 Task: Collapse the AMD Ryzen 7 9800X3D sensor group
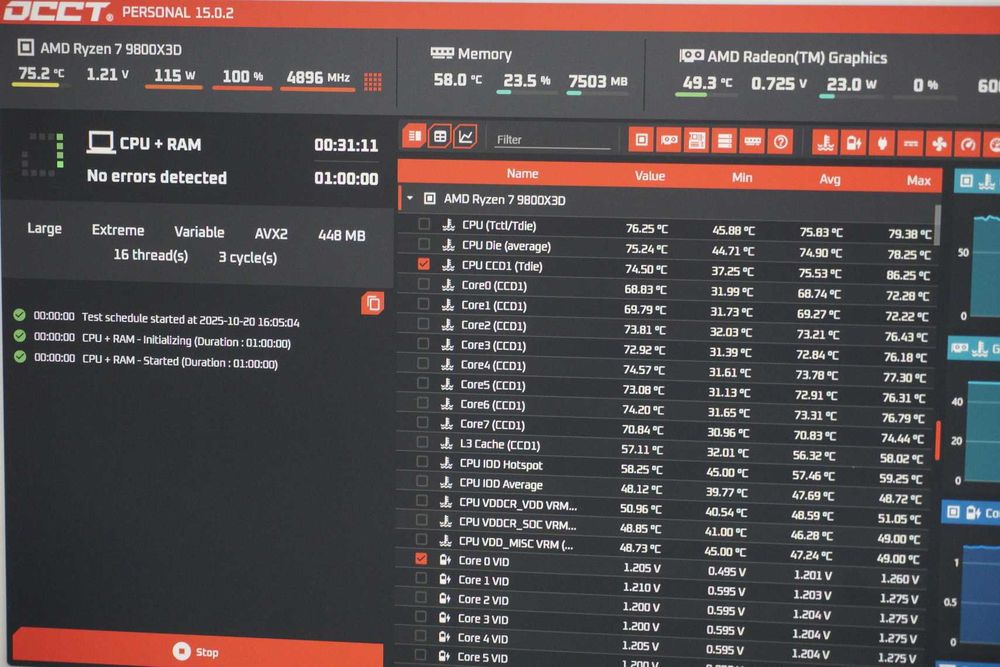tap(410, 198)
